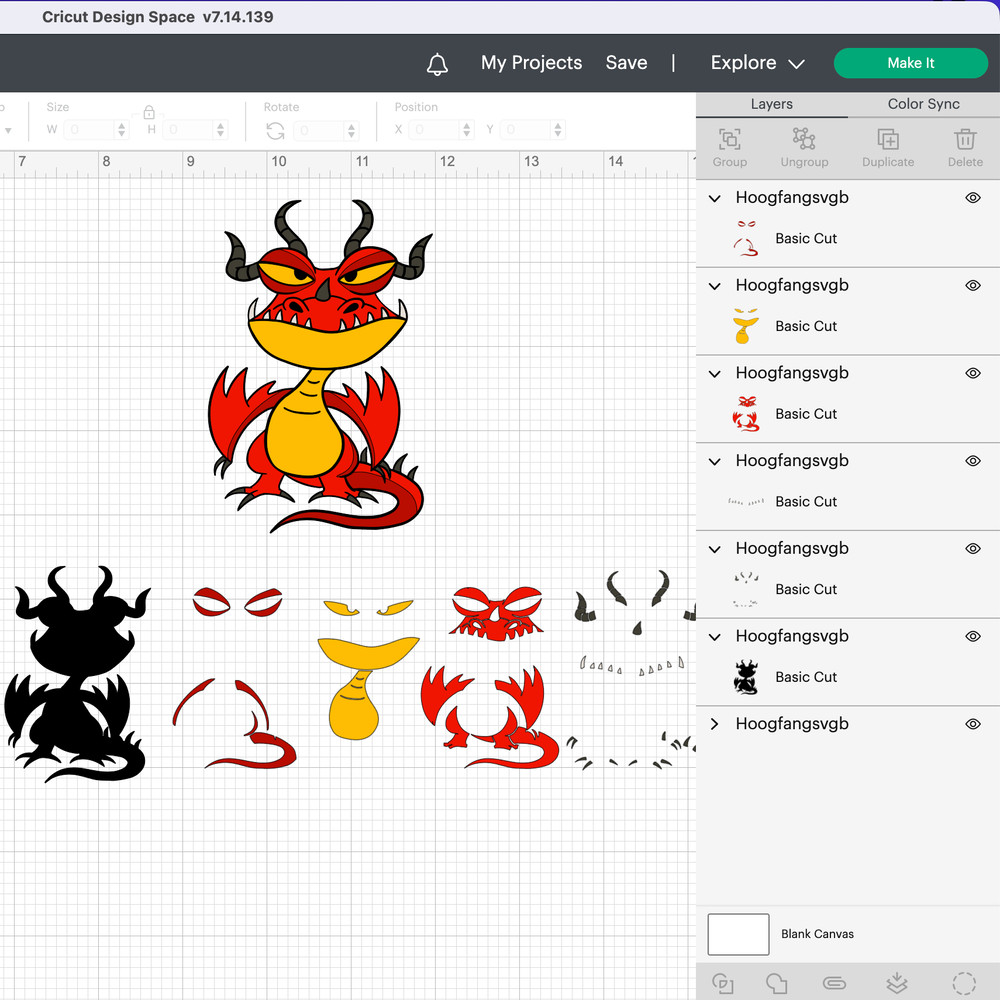
Task: Toggle visibility of the yellow-thumbnail layer group
Action: pyautogui.click(x=972, y=286)
